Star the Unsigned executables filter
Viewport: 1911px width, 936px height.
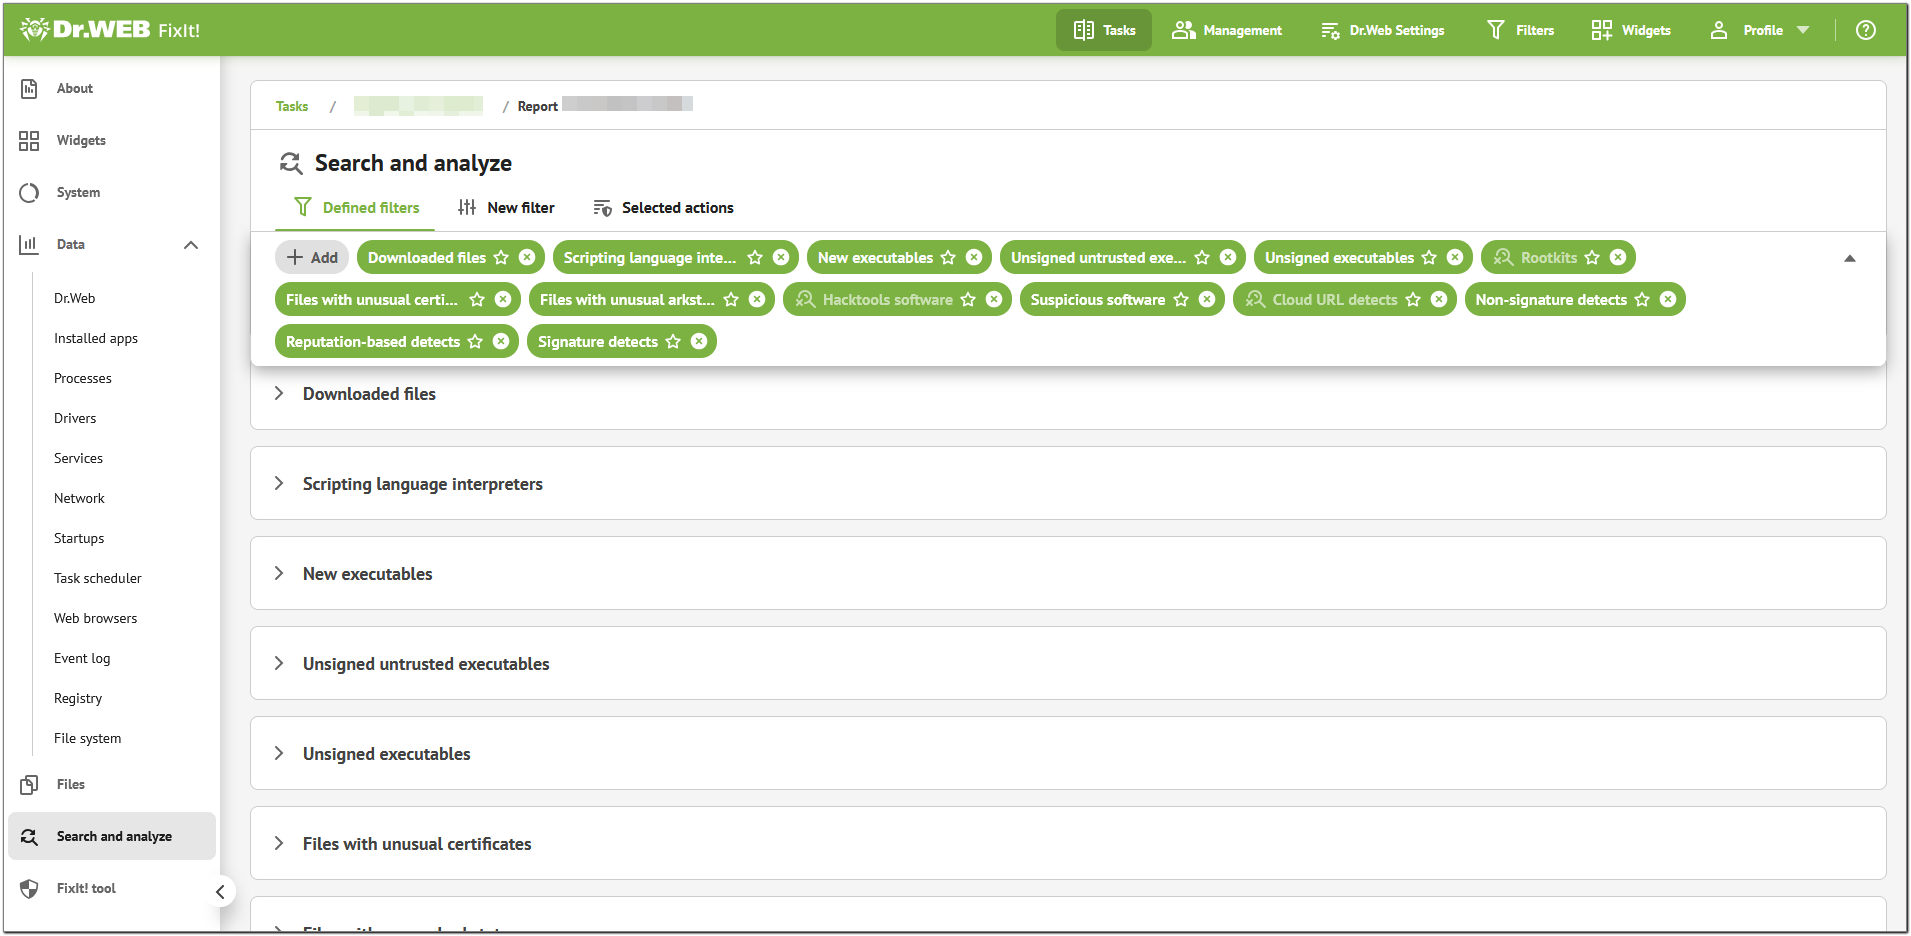coord(1429,257)
